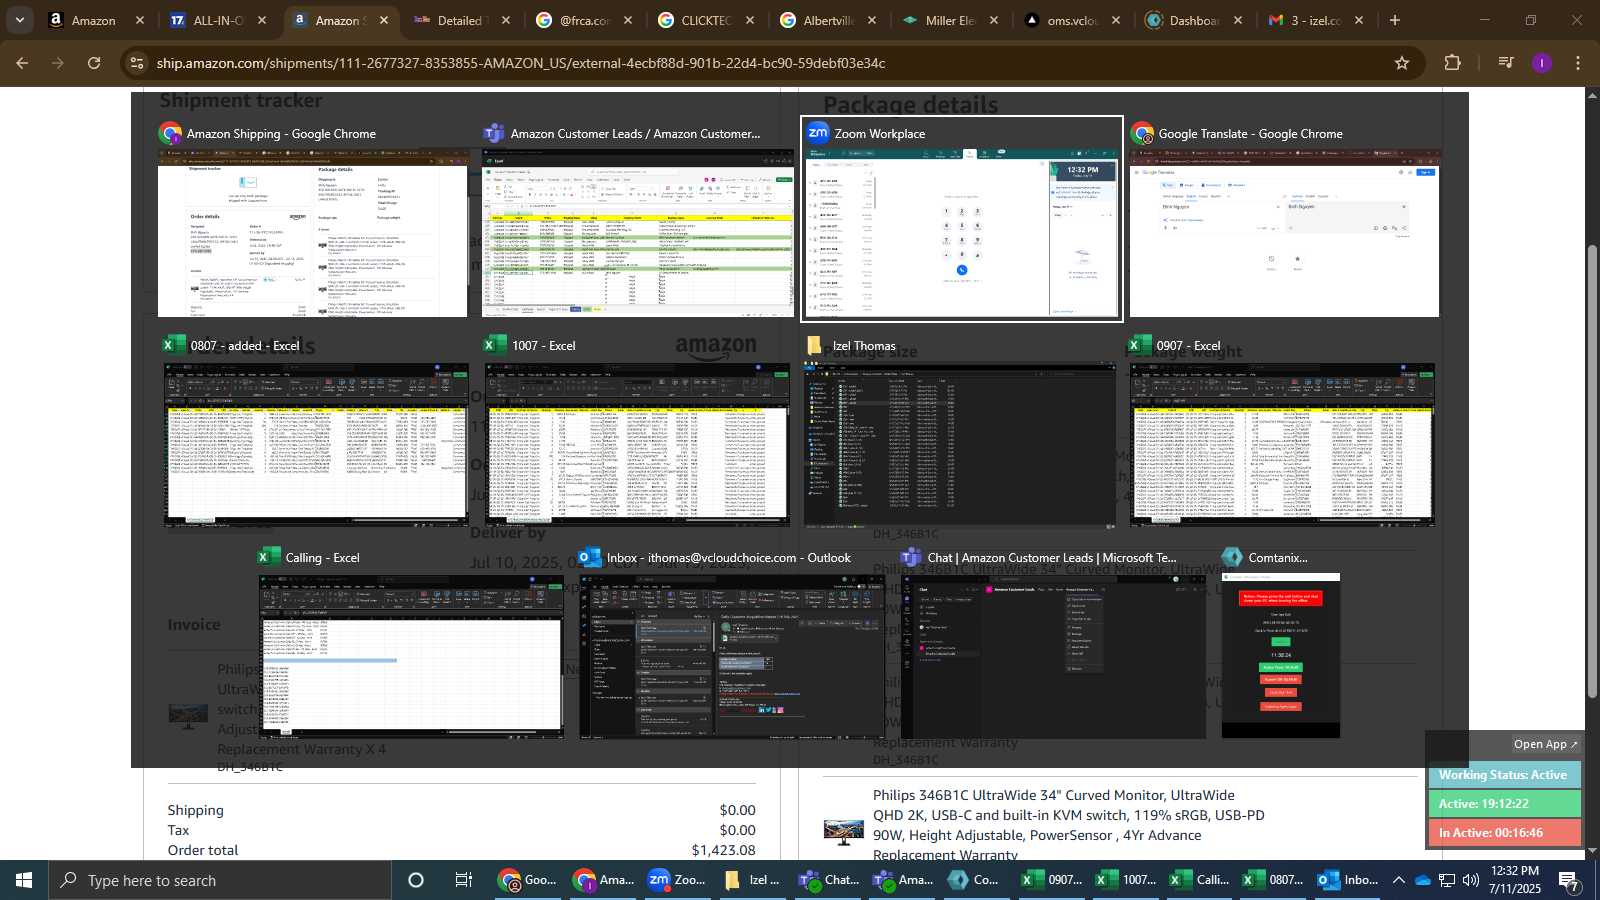
Task: Switch to the oms.vcloud tab
Action: tap(1071, 20)
